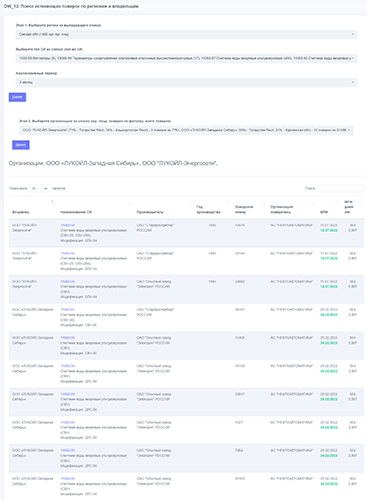Click the page title about expiring verifications search
The image size is (367, 500).
(x=71, y=6)
